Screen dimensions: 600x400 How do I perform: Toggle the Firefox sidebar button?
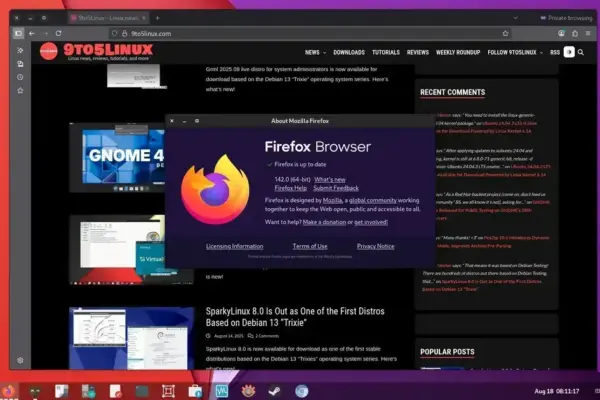click(x=18, y=33)
